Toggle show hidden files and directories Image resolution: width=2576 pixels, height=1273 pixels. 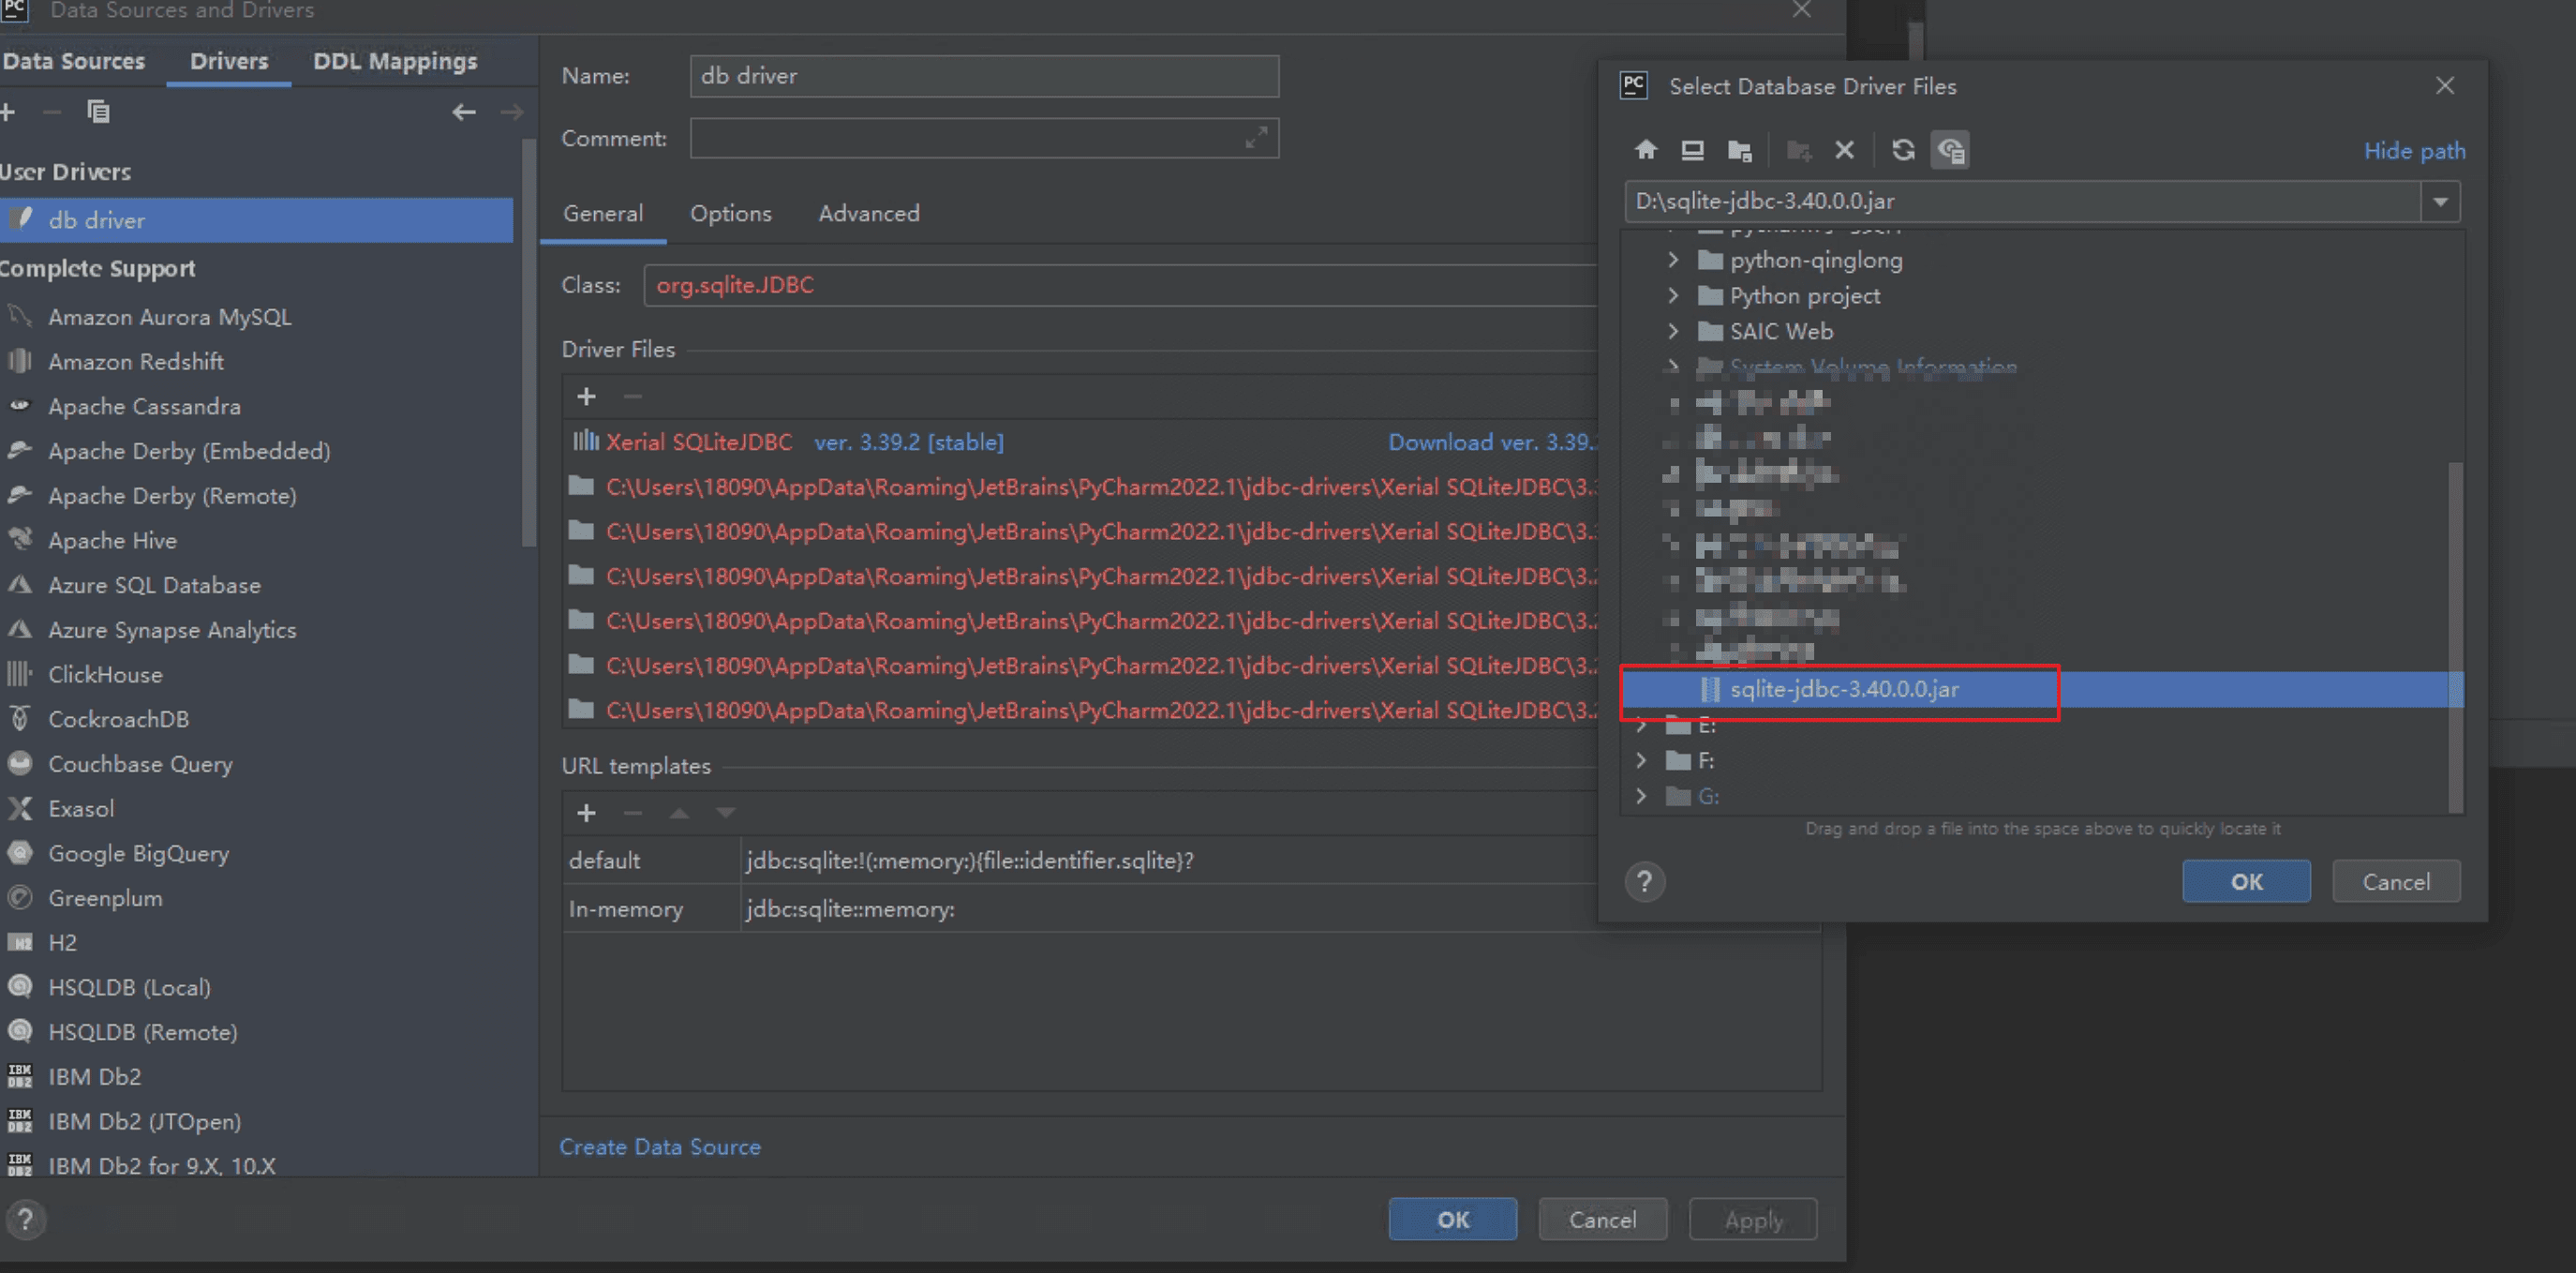[x=1950, y=150]
